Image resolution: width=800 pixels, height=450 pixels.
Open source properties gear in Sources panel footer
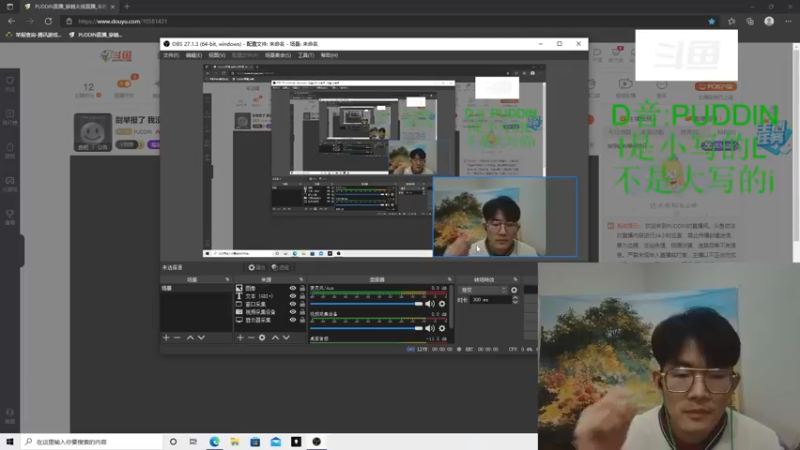[262, 338]
